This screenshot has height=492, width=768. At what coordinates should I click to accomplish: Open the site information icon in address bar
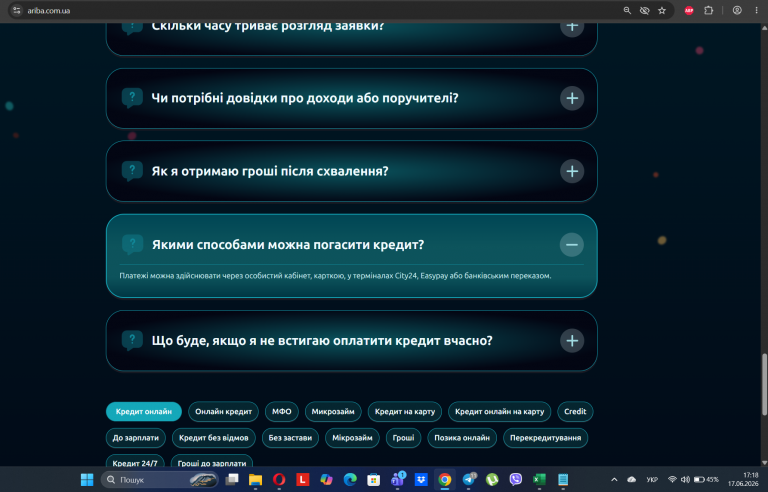[16, 10]
